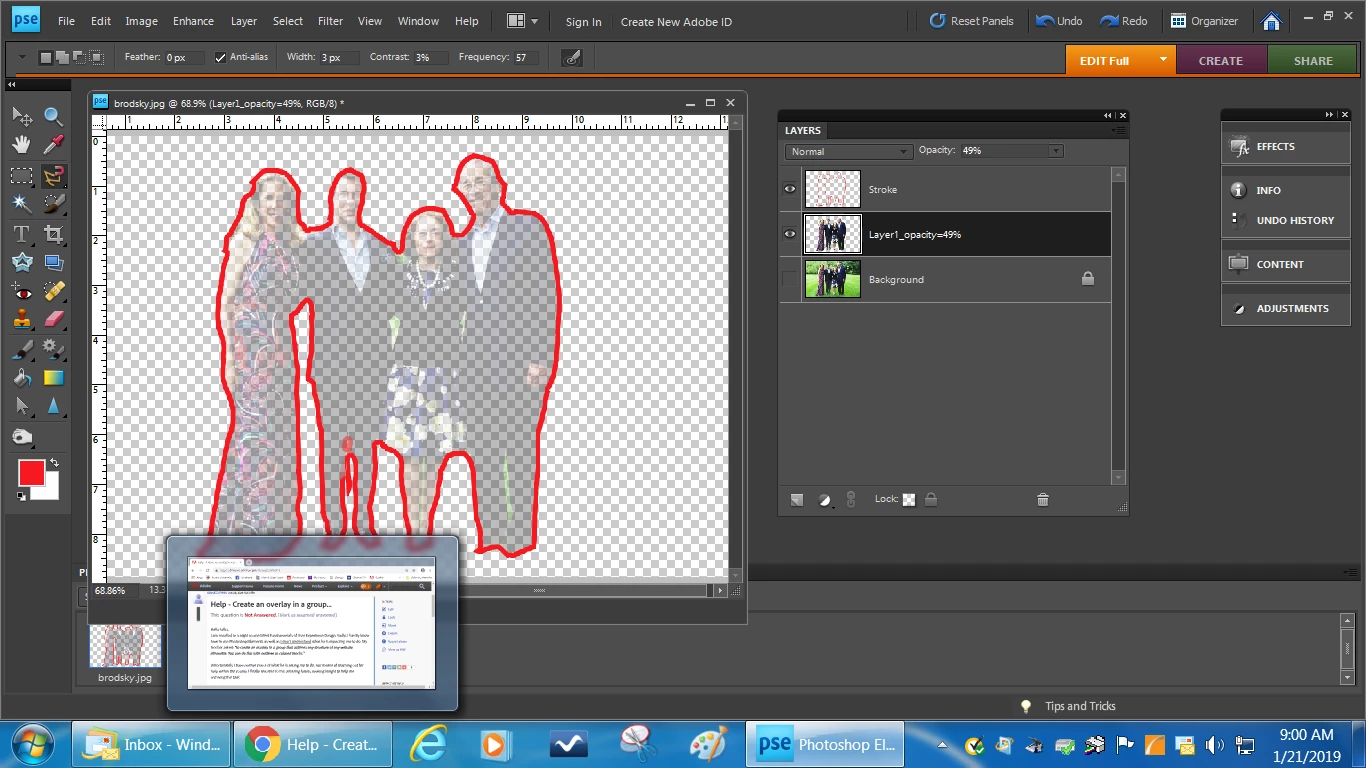The image size is (1366, 768).
Task: Select the Shape selection arrow tool
Action: coord(21,406)
